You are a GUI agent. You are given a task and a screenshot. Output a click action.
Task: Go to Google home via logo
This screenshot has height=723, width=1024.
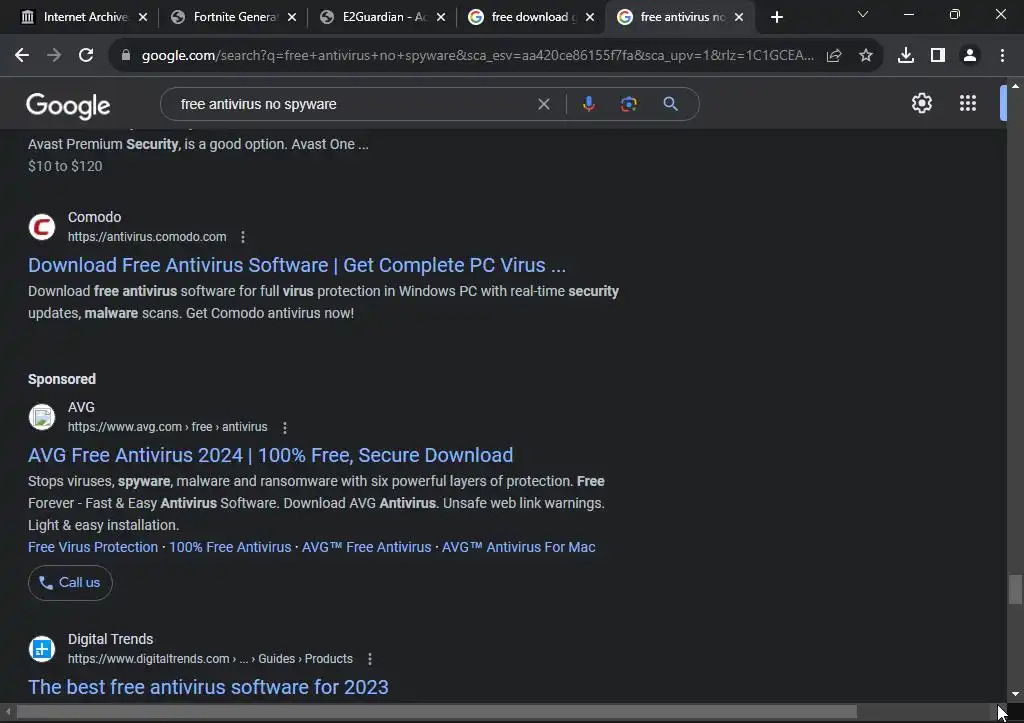pyautogui.click(x=68, y=105)
